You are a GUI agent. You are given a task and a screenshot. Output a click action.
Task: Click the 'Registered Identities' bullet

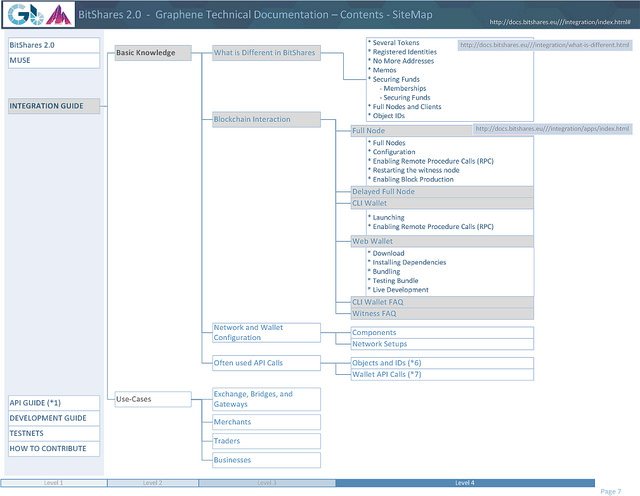click(404, 52)
